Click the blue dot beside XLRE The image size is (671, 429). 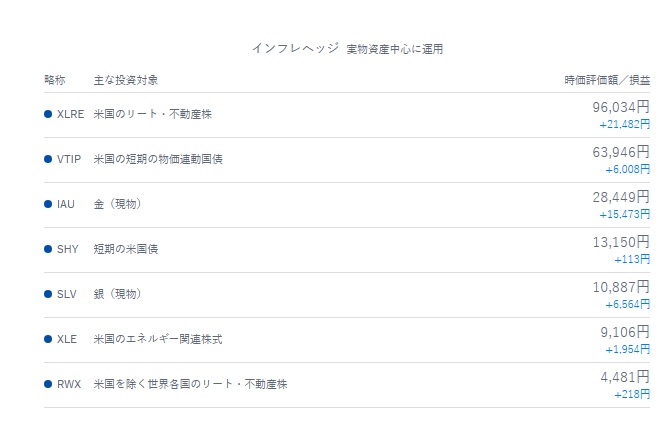48,114
